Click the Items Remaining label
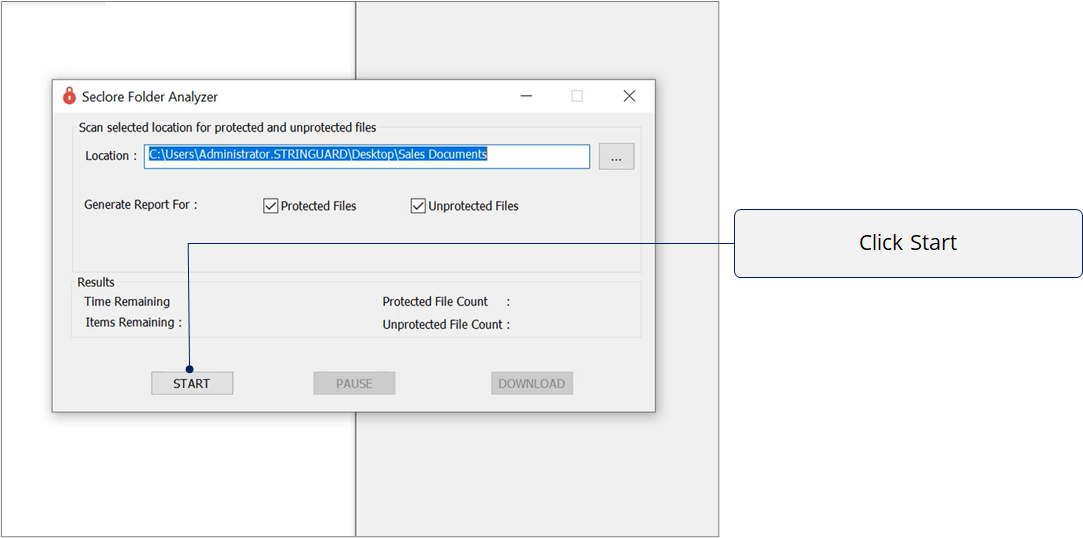Screen dimensions: 1083x538 coord(133,323)
